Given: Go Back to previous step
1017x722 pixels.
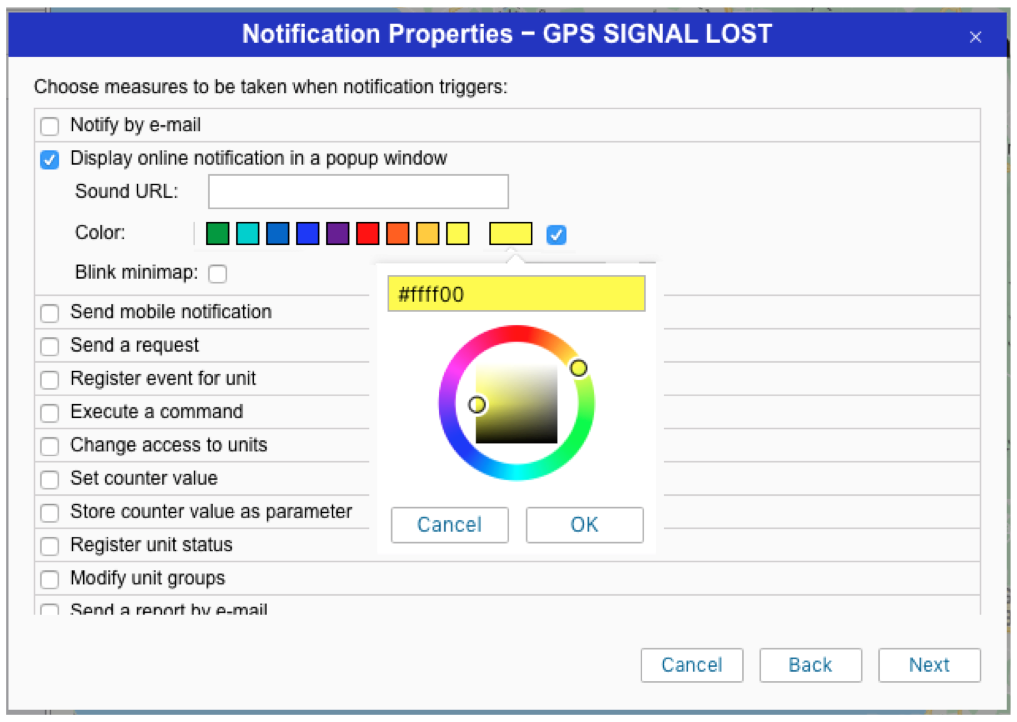Looking at the screenshot, I should click(x=810, y=665).
